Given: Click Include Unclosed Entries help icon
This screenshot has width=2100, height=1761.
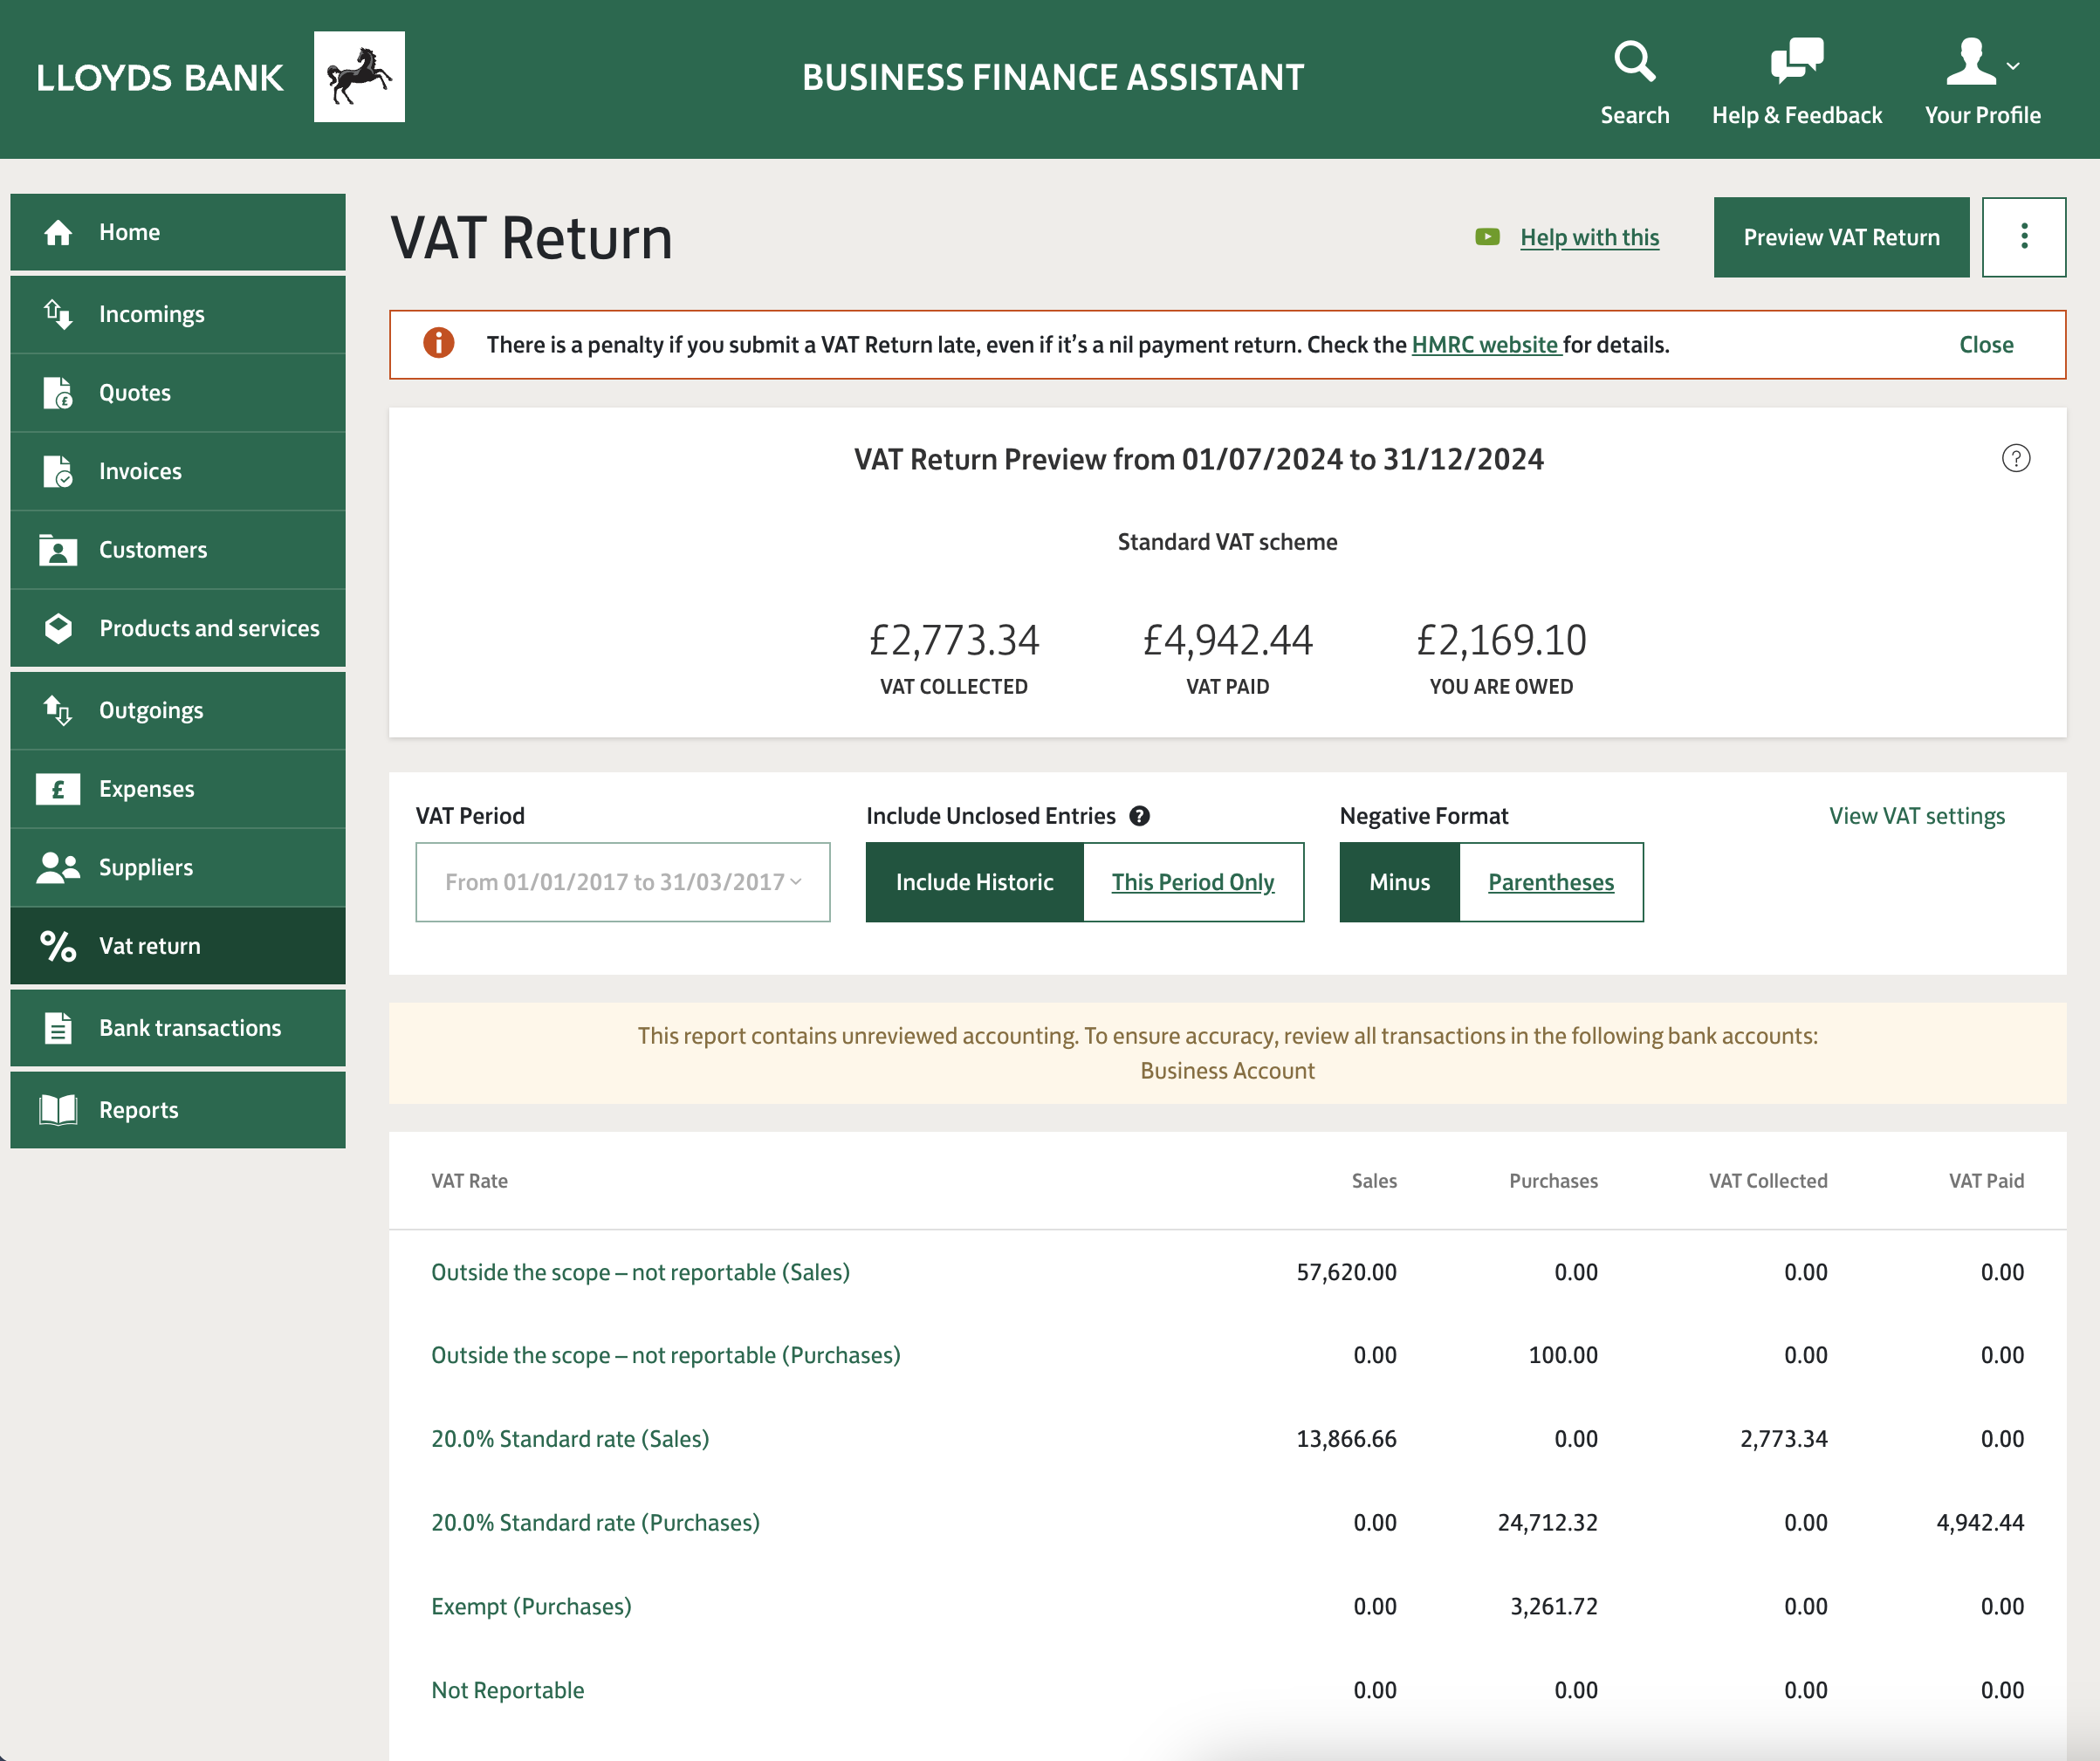Looking at the screenshot, I should [x=1139, y=816].
